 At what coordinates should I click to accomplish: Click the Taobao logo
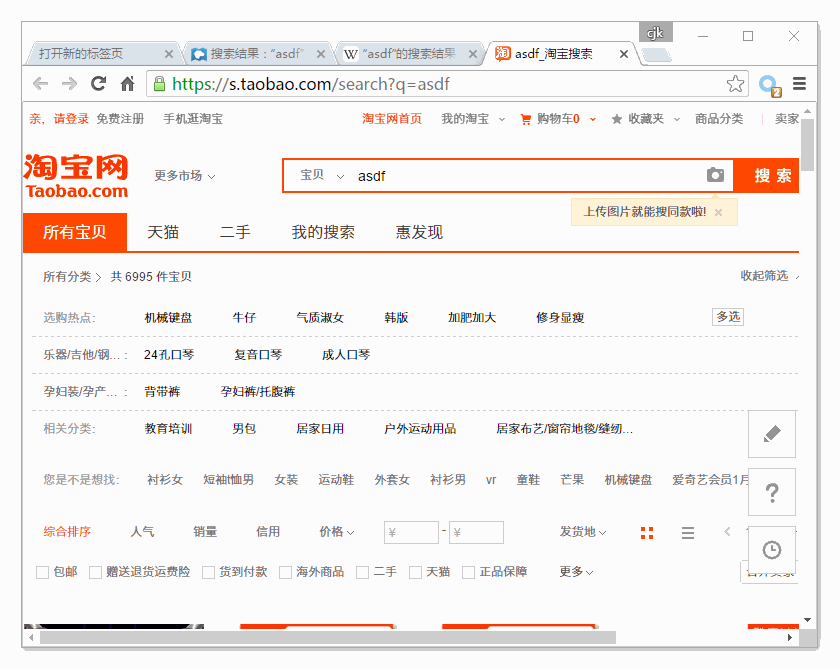click(76, 176)
